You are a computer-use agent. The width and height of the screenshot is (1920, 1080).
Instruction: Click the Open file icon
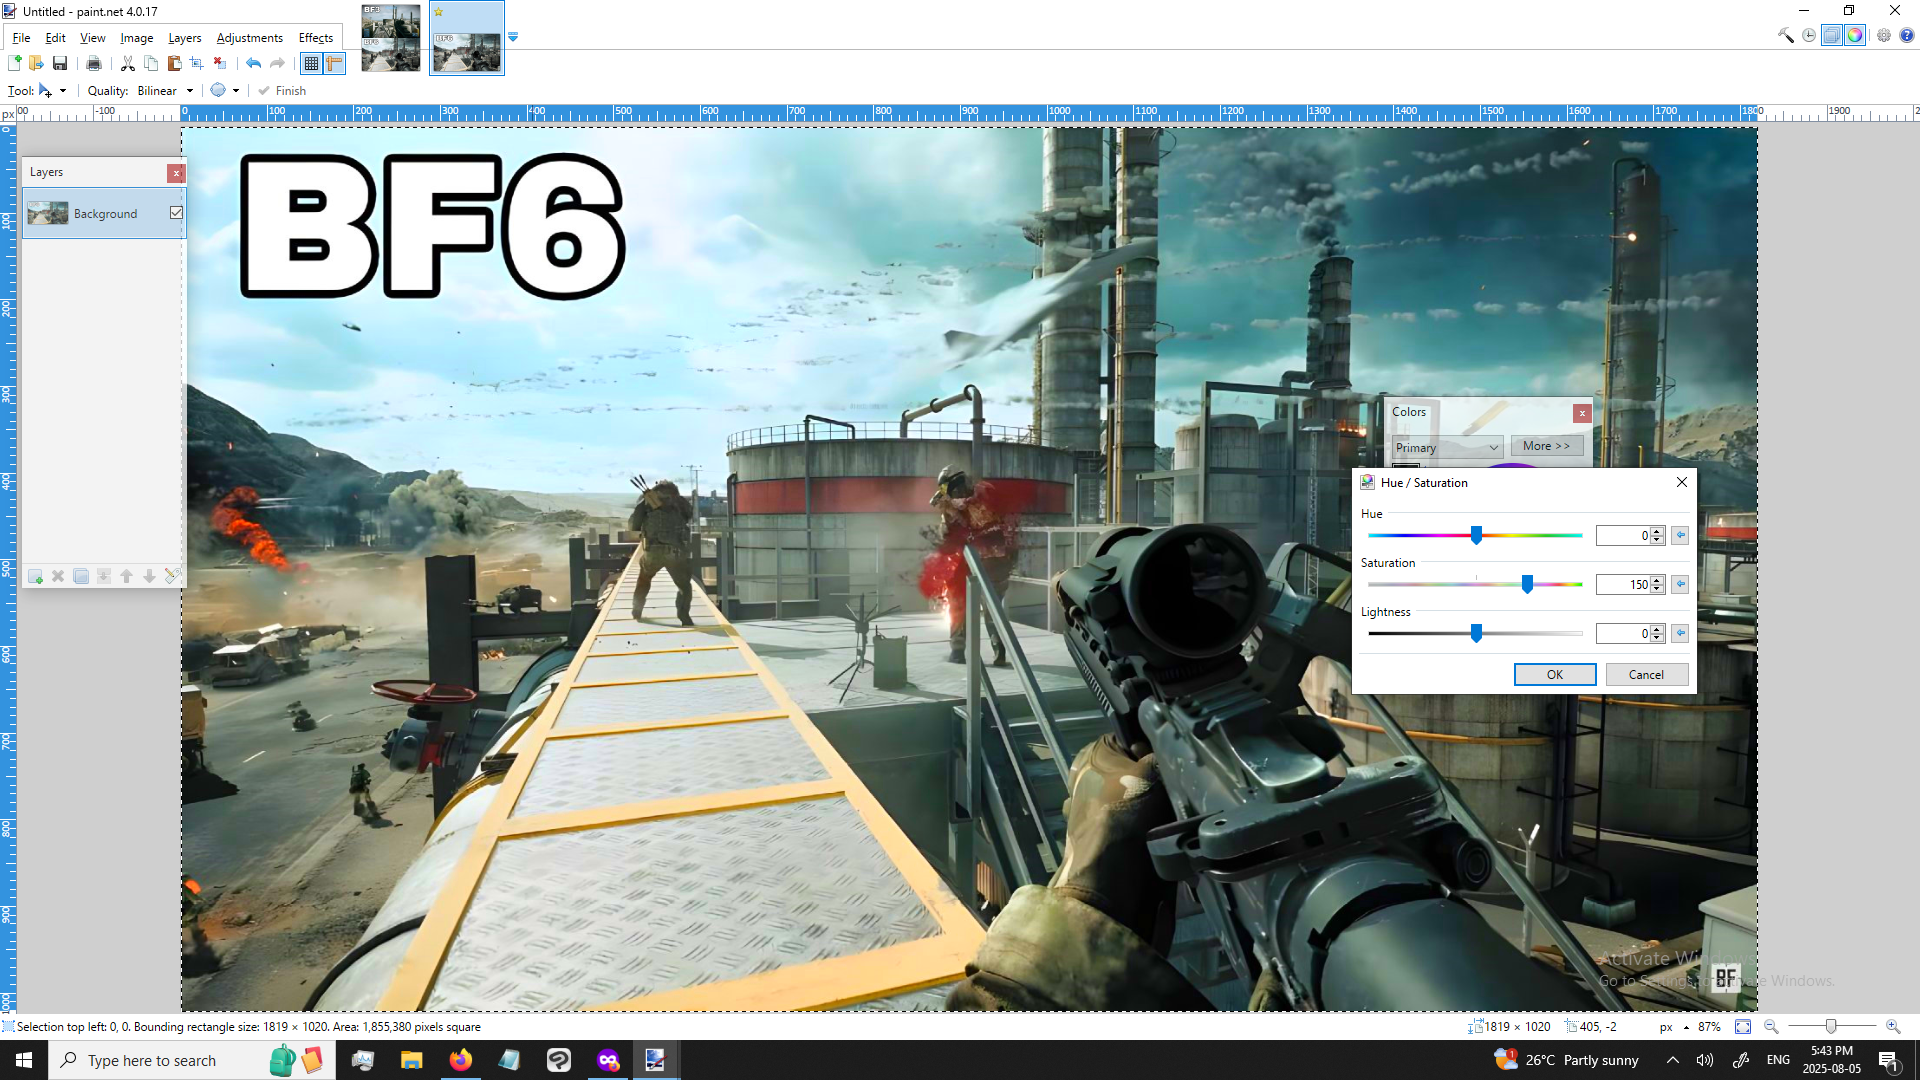tap(37, 63)
